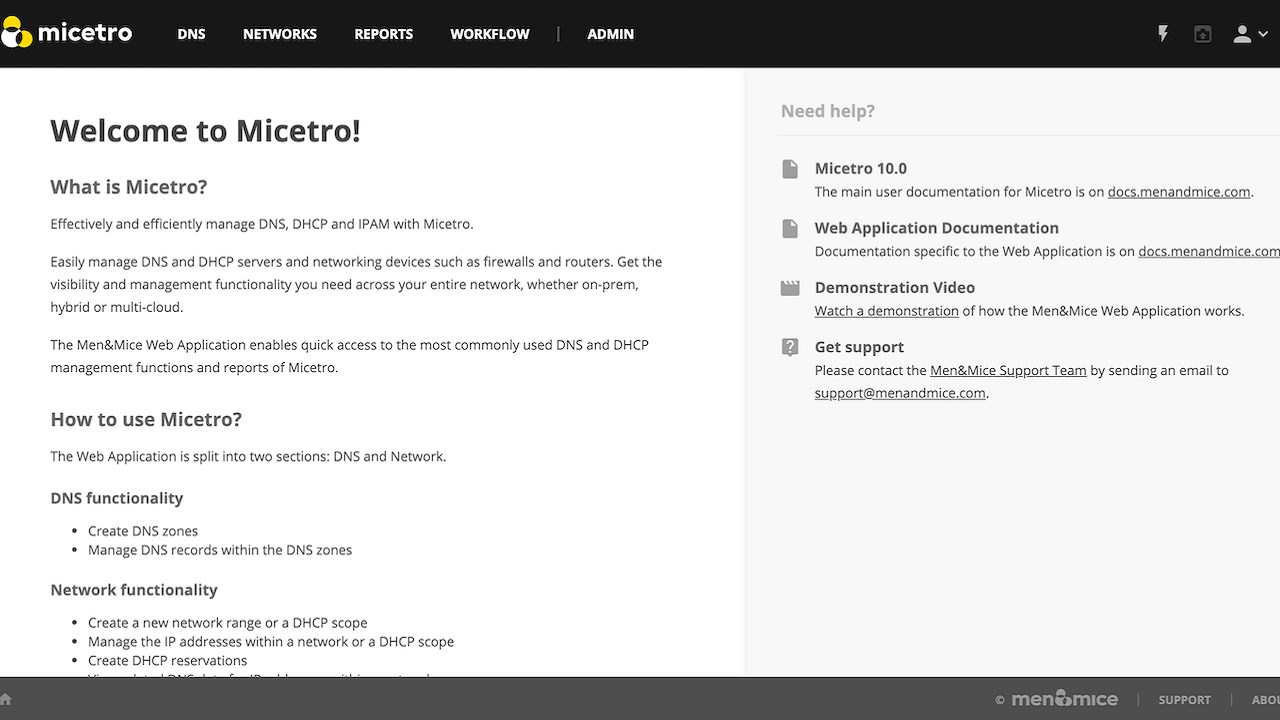This screenshot has width=1280, height=720.
Task: Open the DNS menu
Action: pyautogui.click(x=191, y=34)
